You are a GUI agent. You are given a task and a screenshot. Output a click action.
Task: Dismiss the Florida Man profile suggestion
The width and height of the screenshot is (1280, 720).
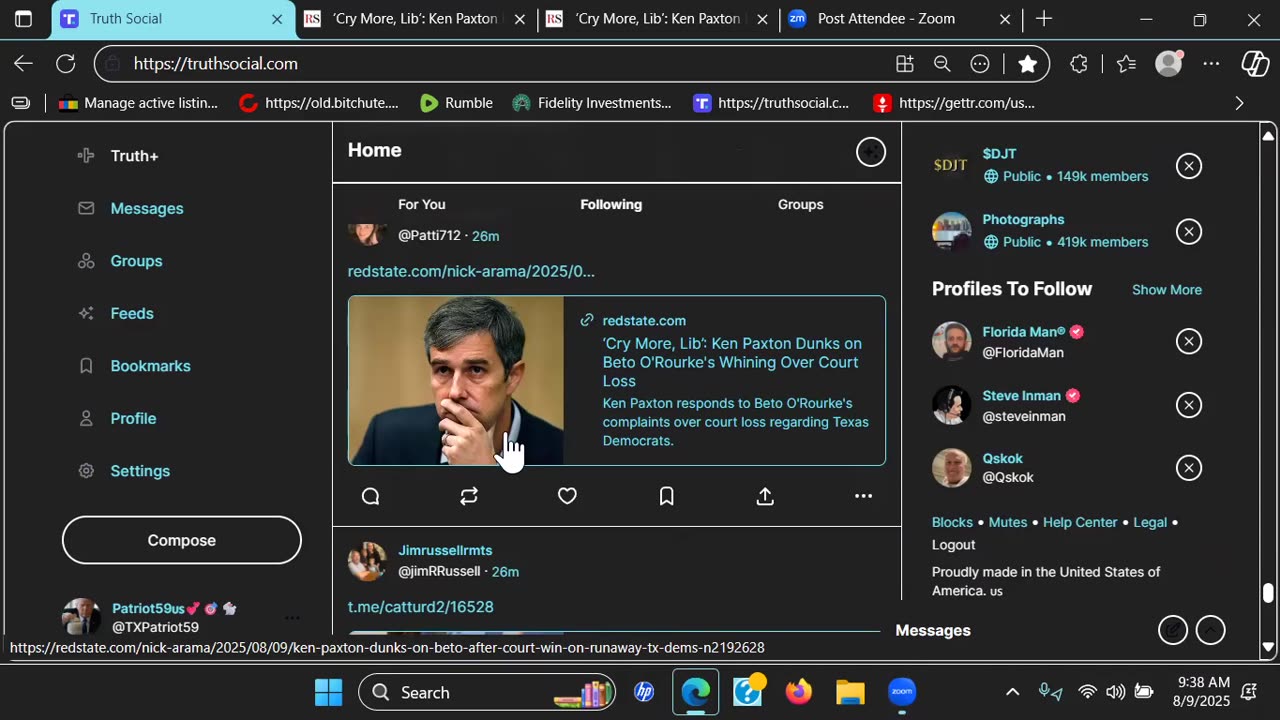(1188, 342)
